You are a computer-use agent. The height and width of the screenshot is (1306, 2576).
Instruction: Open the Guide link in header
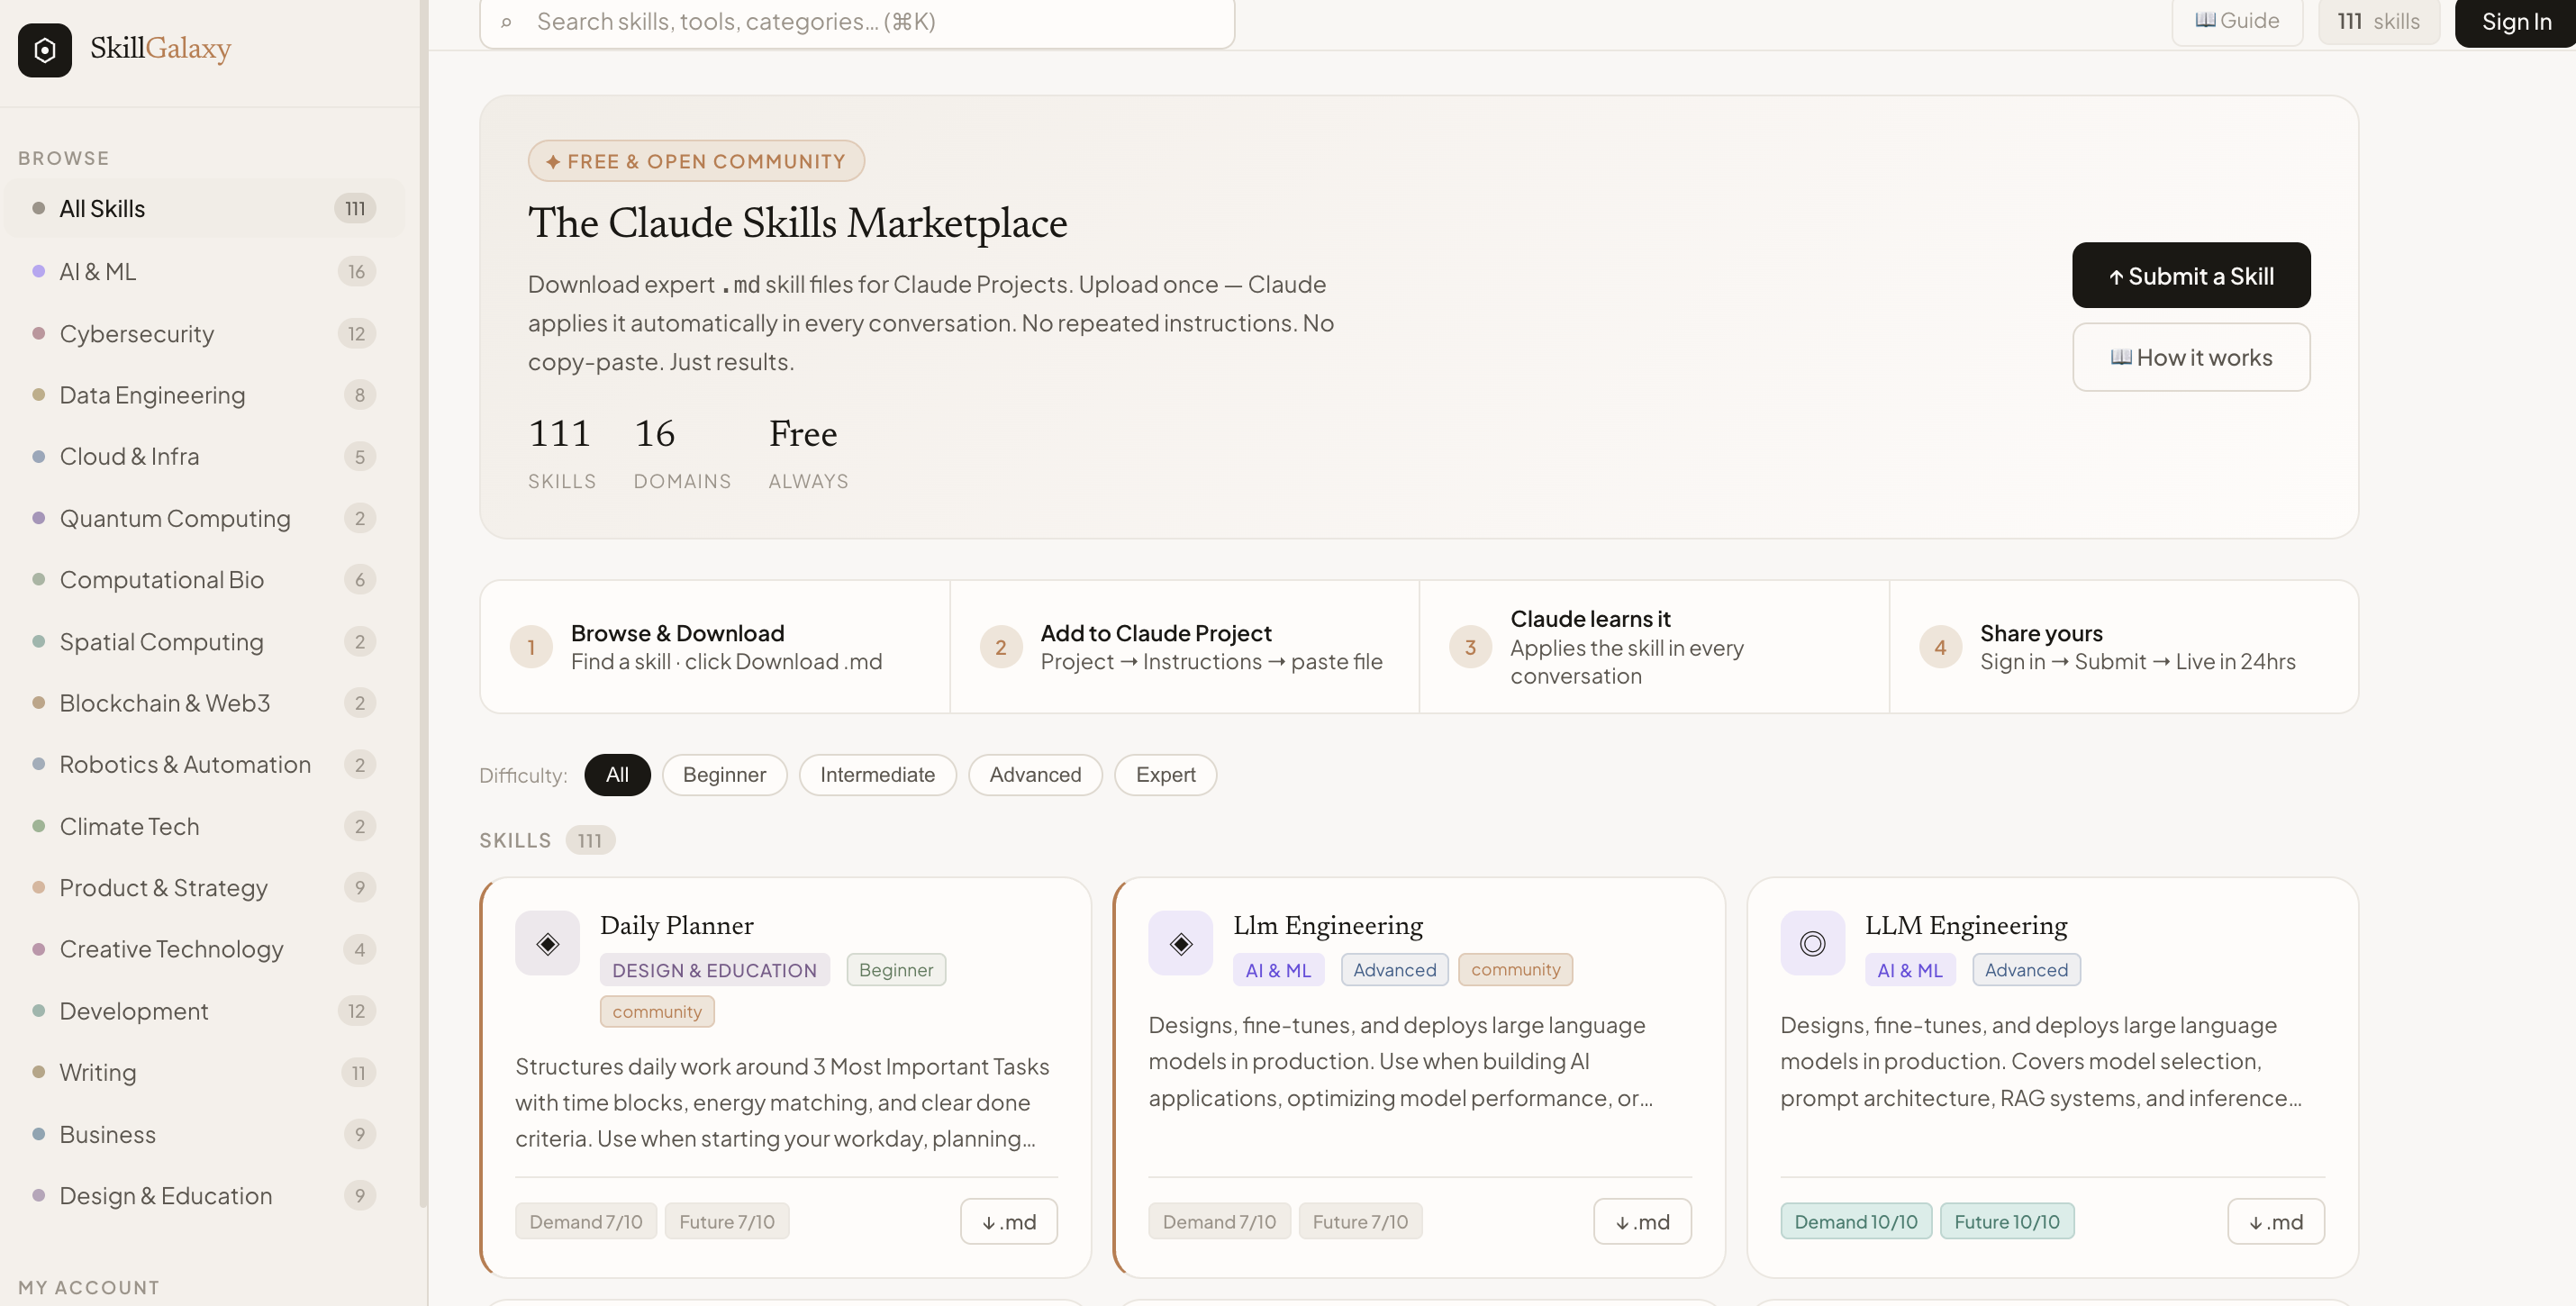(x=2236, y=21)
